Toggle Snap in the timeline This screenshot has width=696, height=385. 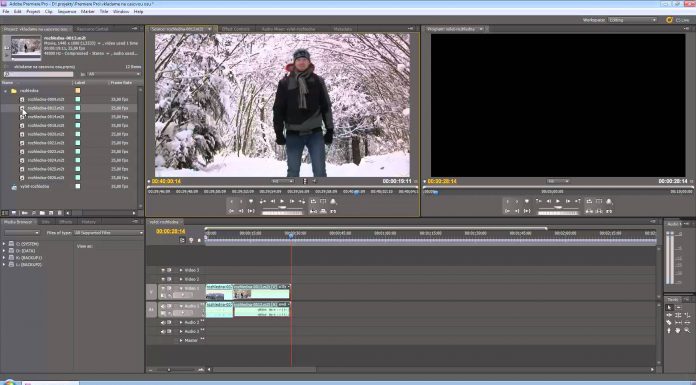182,240
